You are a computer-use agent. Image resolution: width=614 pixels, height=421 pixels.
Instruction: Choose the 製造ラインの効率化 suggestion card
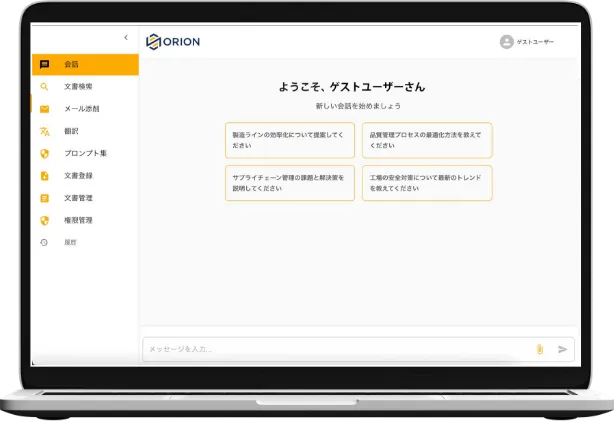290,139
